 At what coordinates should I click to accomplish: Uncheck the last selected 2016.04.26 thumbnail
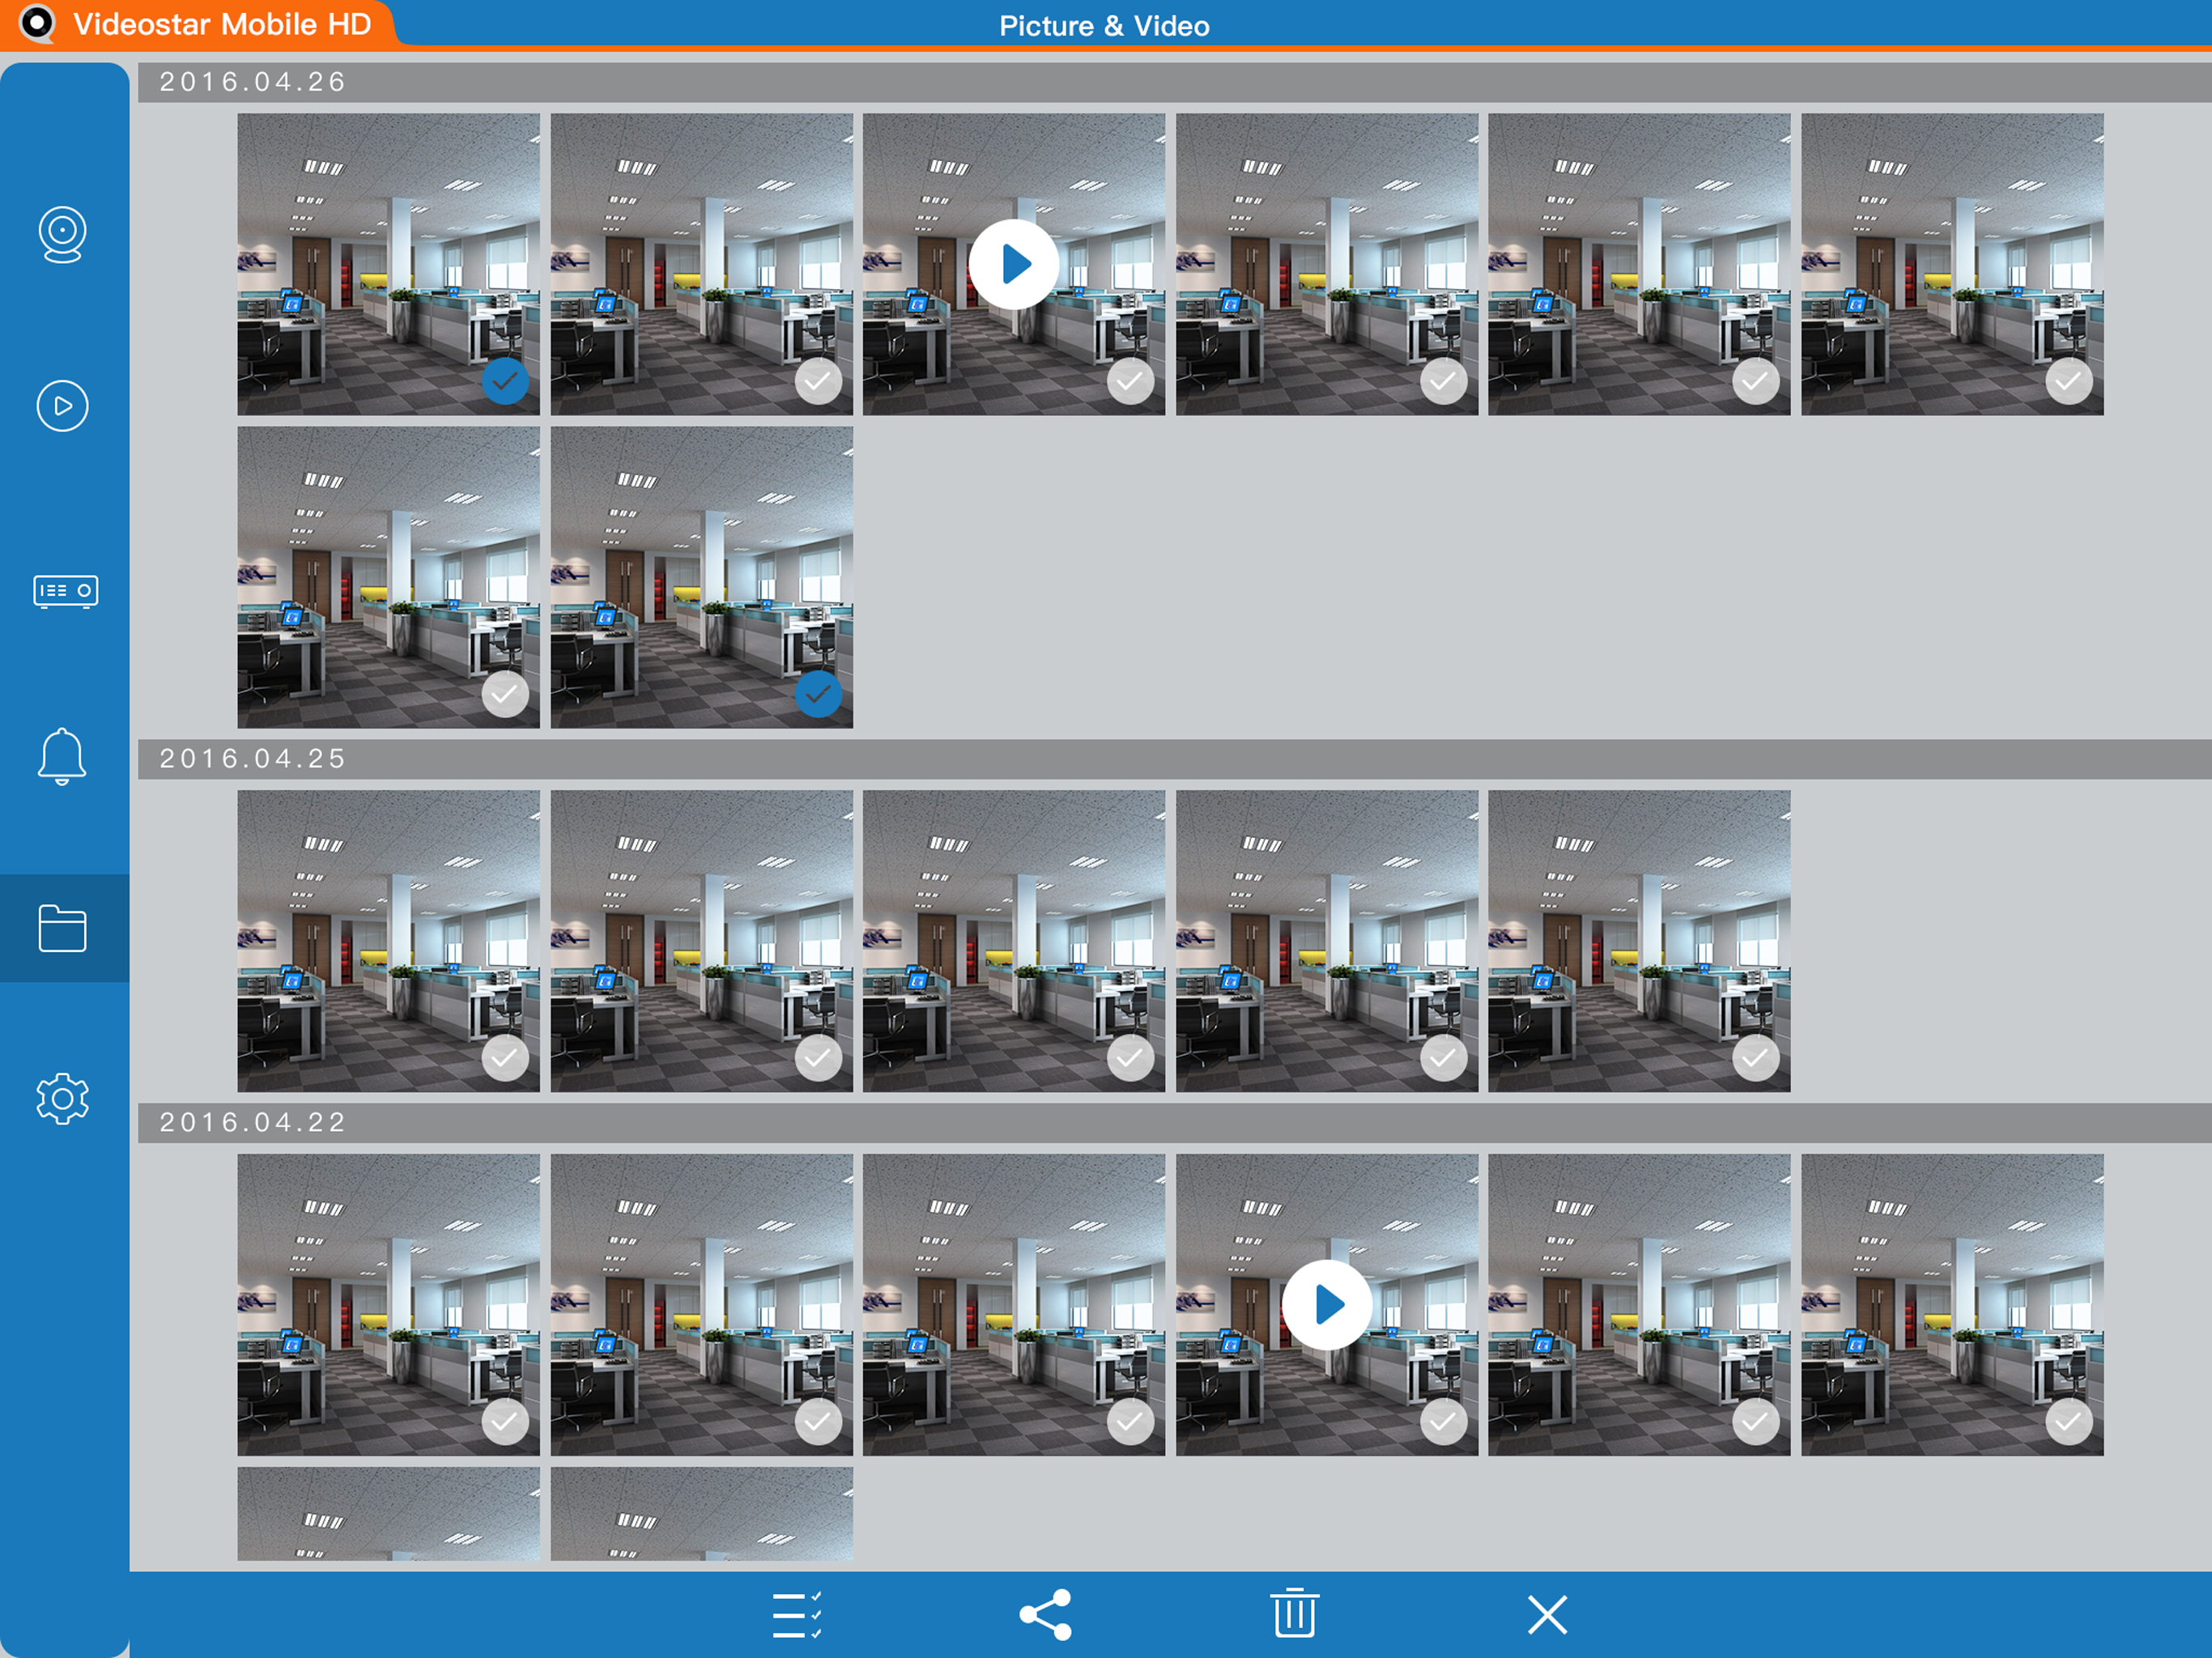tap(818, 694)
